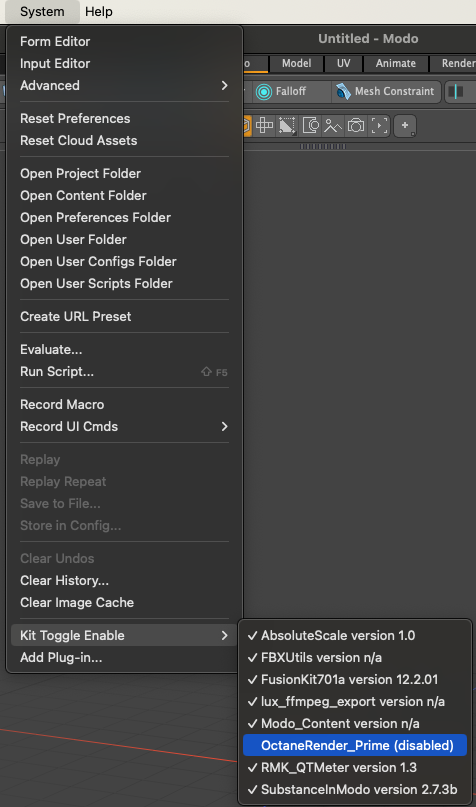Select the mountain image viewport icon

[x=333, y=126]
